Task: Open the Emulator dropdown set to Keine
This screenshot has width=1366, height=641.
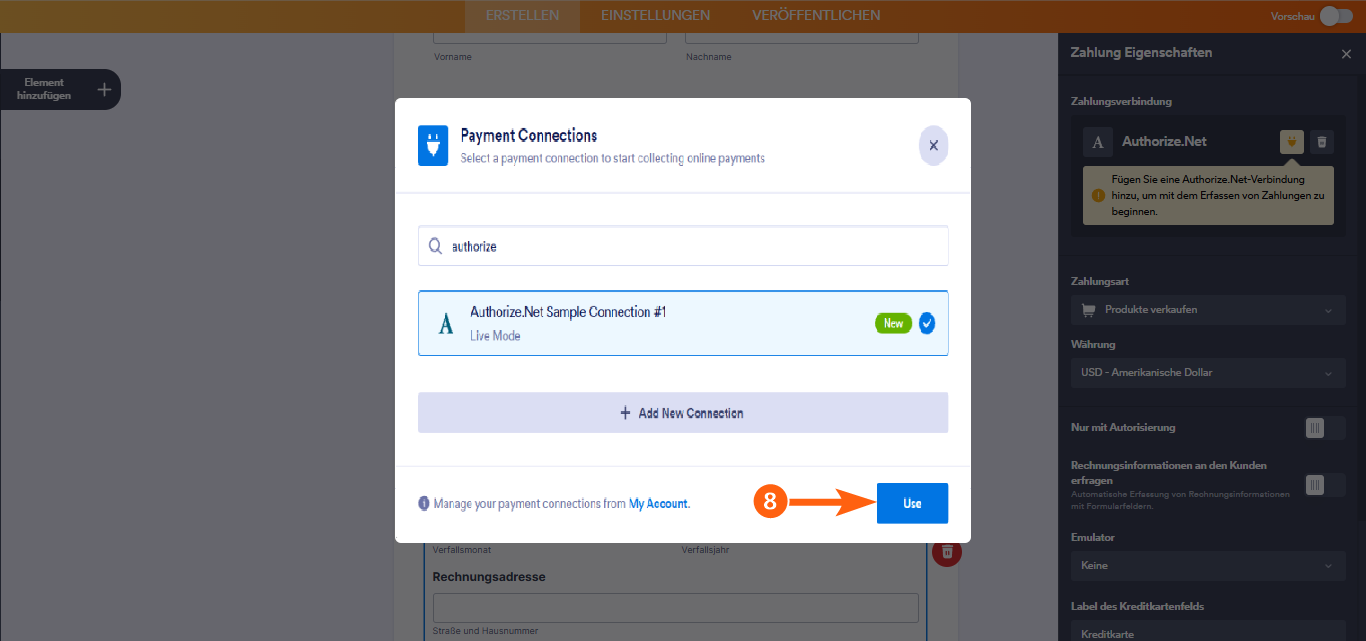Action: pyautogui.click(x=1207, y=565)
